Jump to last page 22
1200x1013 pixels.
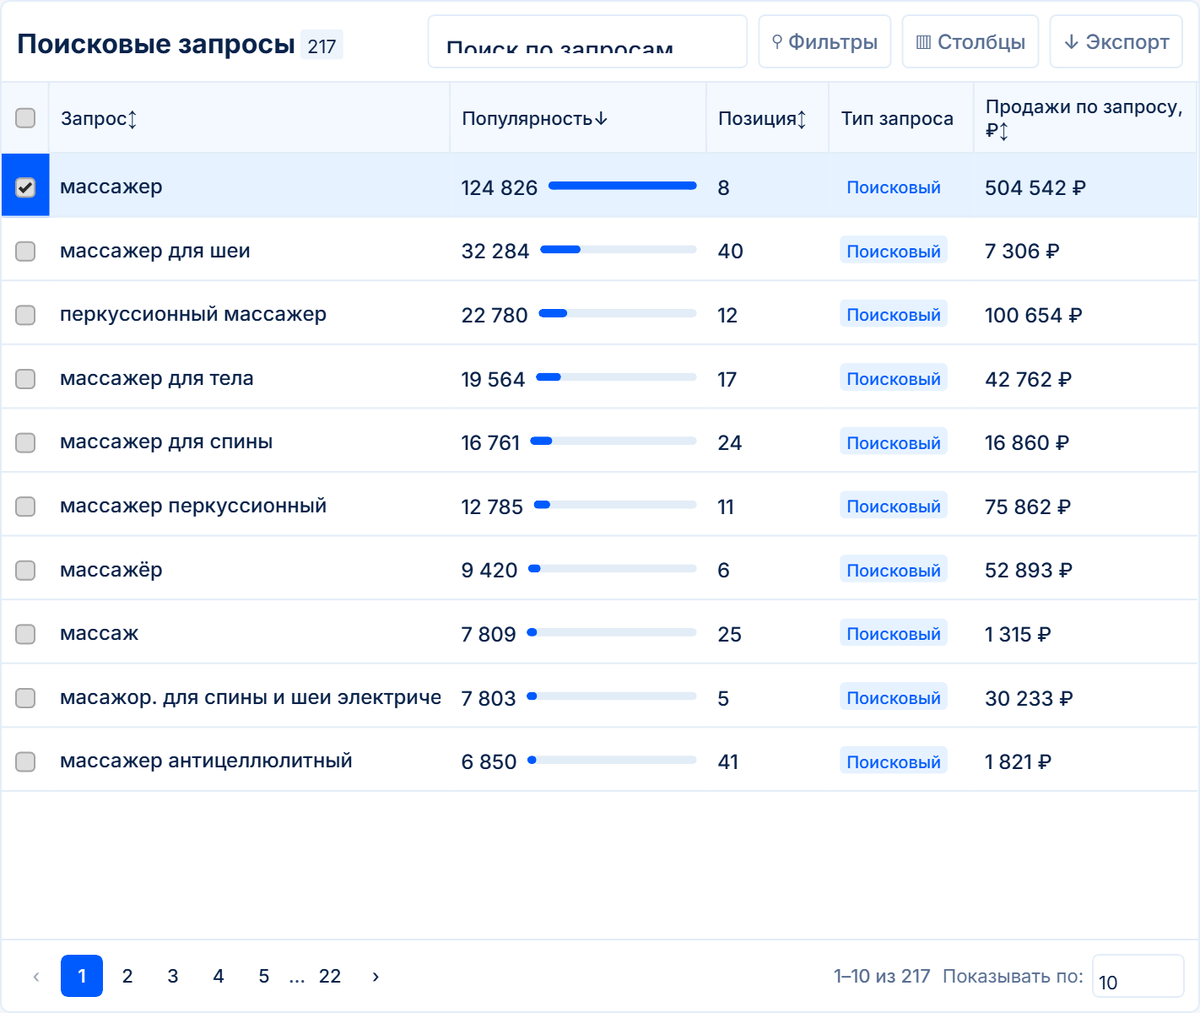click(x=330, y=976)
